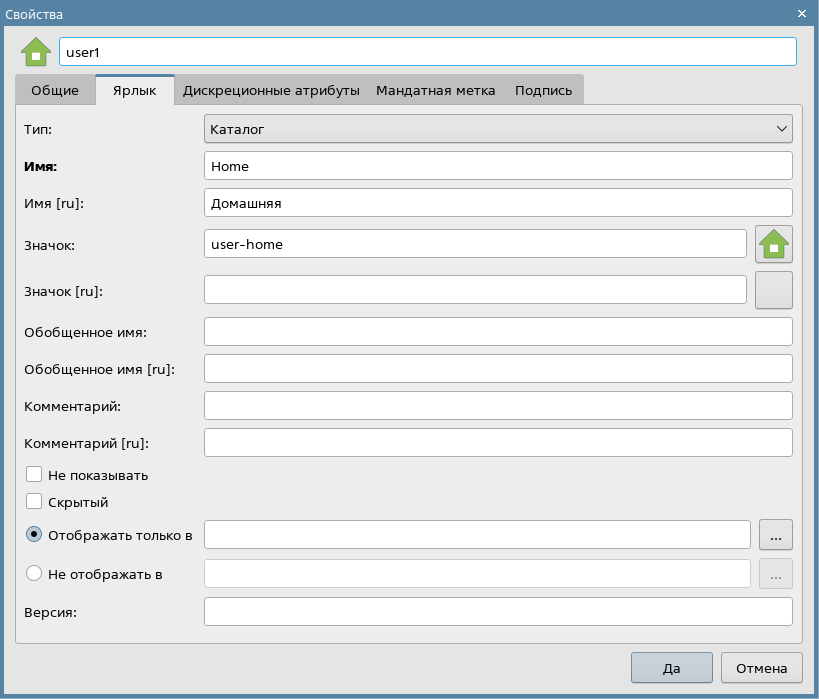Screen dimensions: 819x699
Task: Click the user-home icon chooser button
Action: point(774,243)
